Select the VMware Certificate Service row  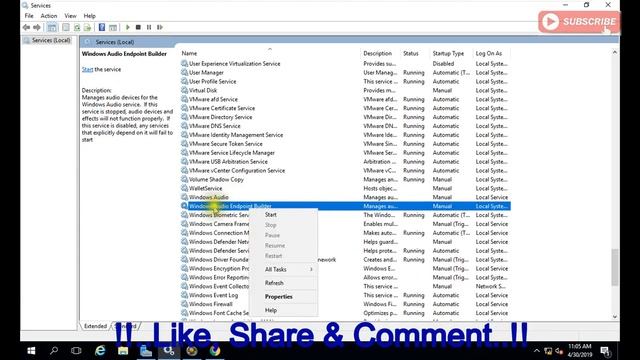345,108
